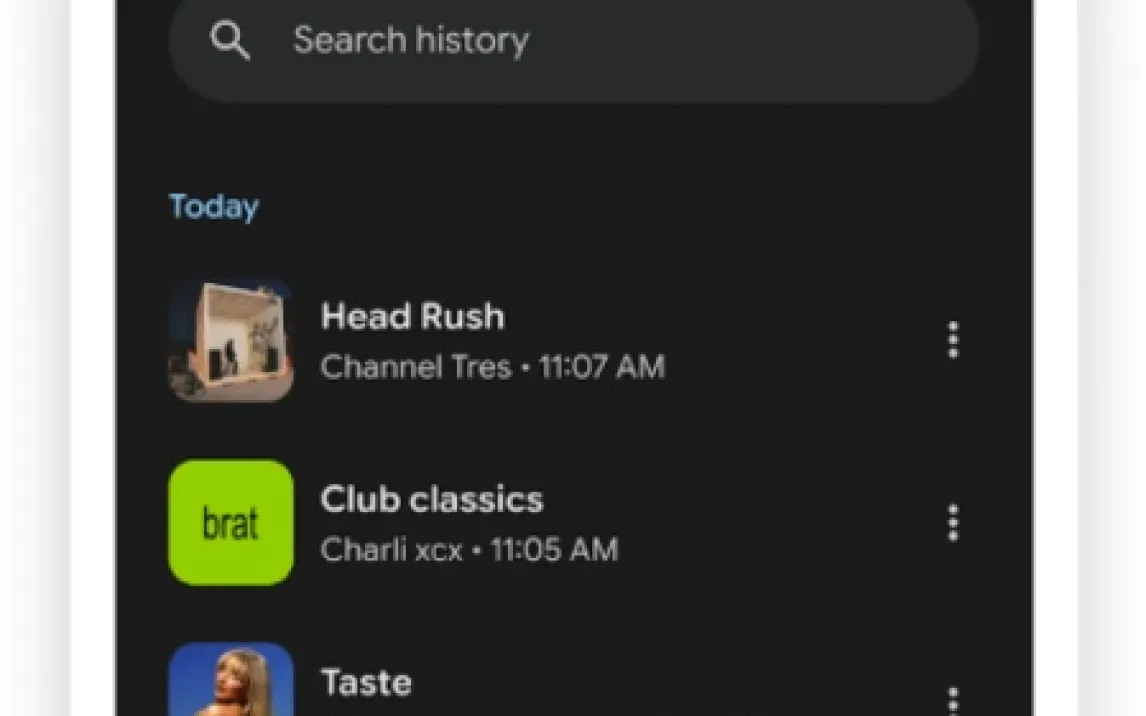
Task: Open the Head Rush song title
Action: [x=413, y=316]
